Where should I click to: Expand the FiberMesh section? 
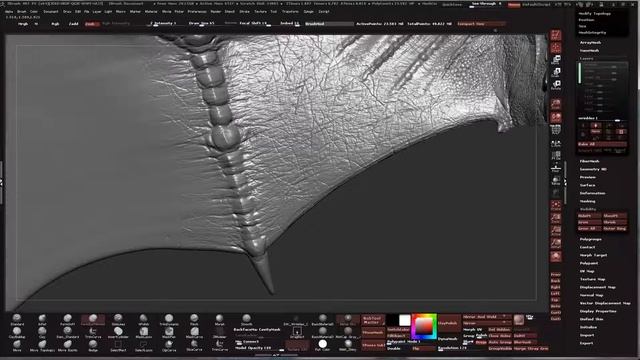[589, 161]
